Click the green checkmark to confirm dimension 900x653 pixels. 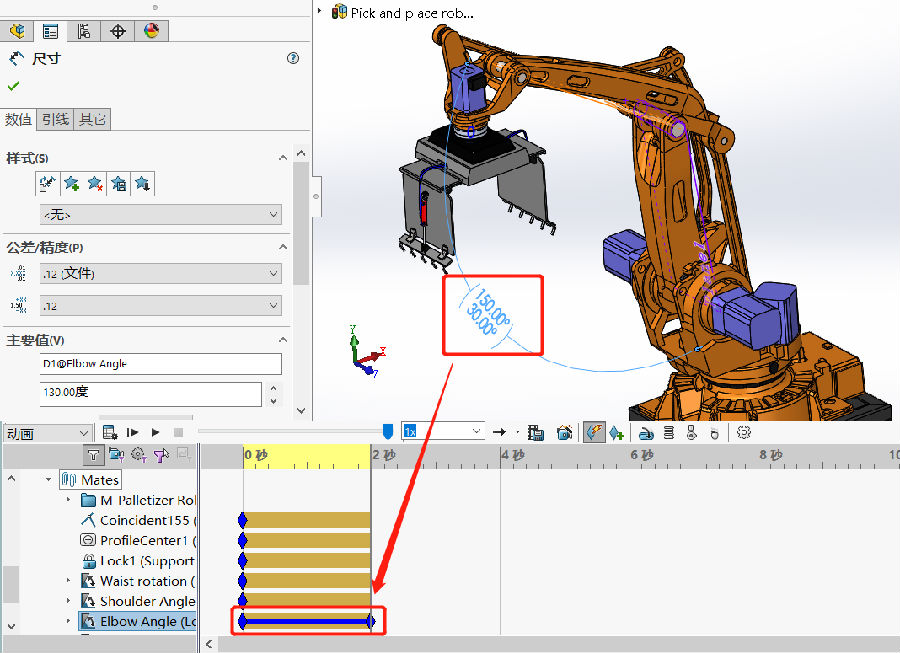(13, 86)
